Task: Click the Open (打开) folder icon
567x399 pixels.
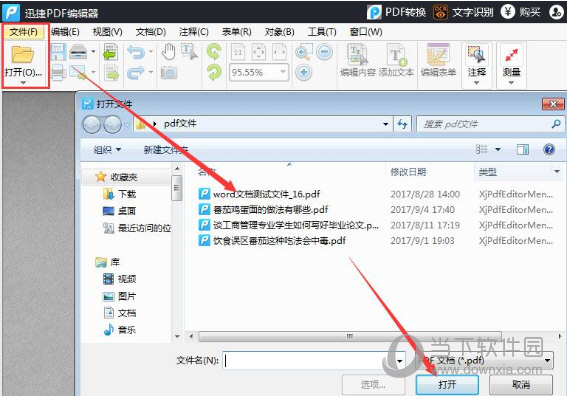Action: click(22, 54)
